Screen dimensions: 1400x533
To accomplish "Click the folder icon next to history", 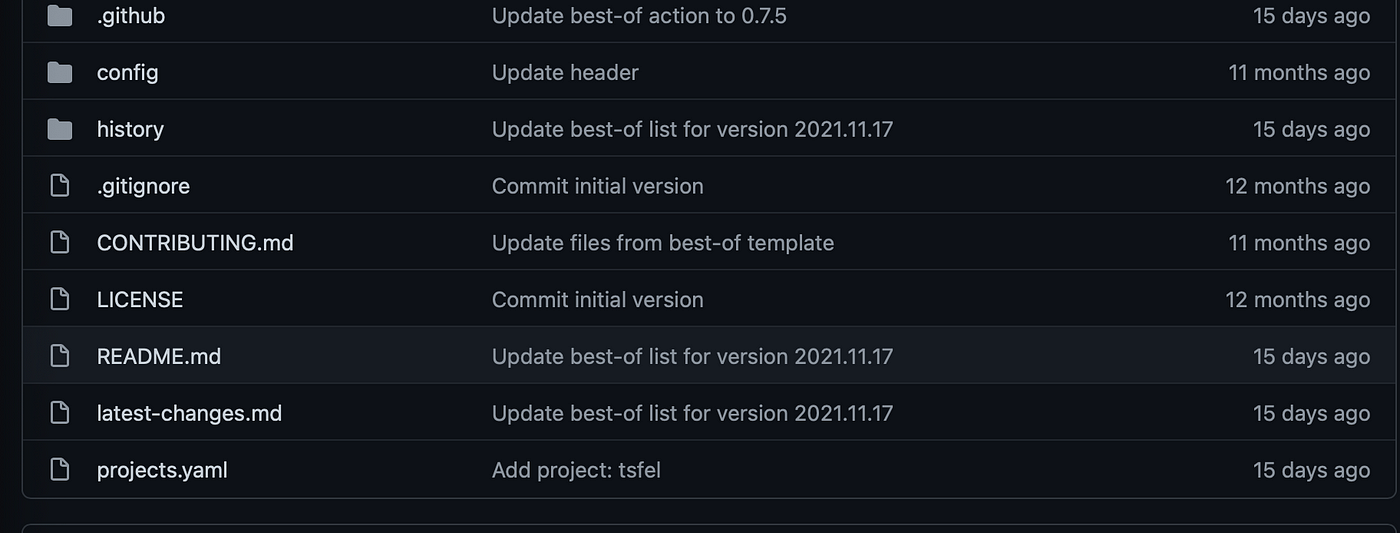I will click(60, 129).
